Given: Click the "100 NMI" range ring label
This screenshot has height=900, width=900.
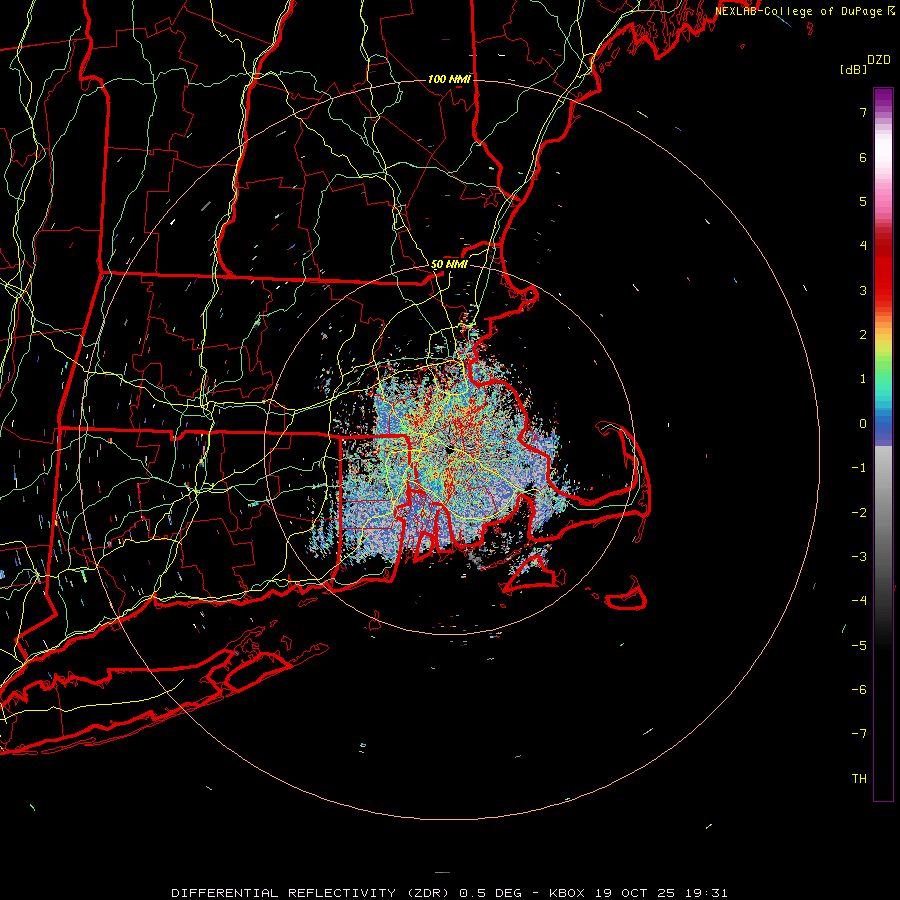Looking at the screenshot, I should 449,79.
